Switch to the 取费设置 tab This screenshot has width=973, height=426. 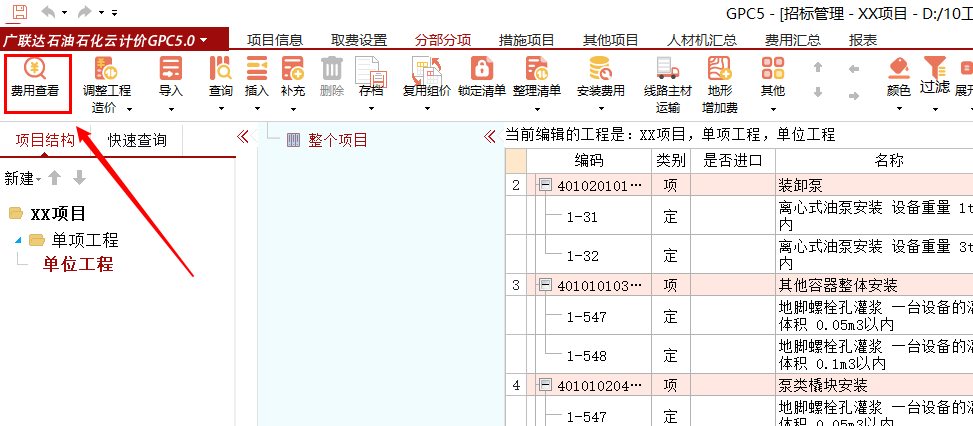pyautogui.click(x=359, y=41)
